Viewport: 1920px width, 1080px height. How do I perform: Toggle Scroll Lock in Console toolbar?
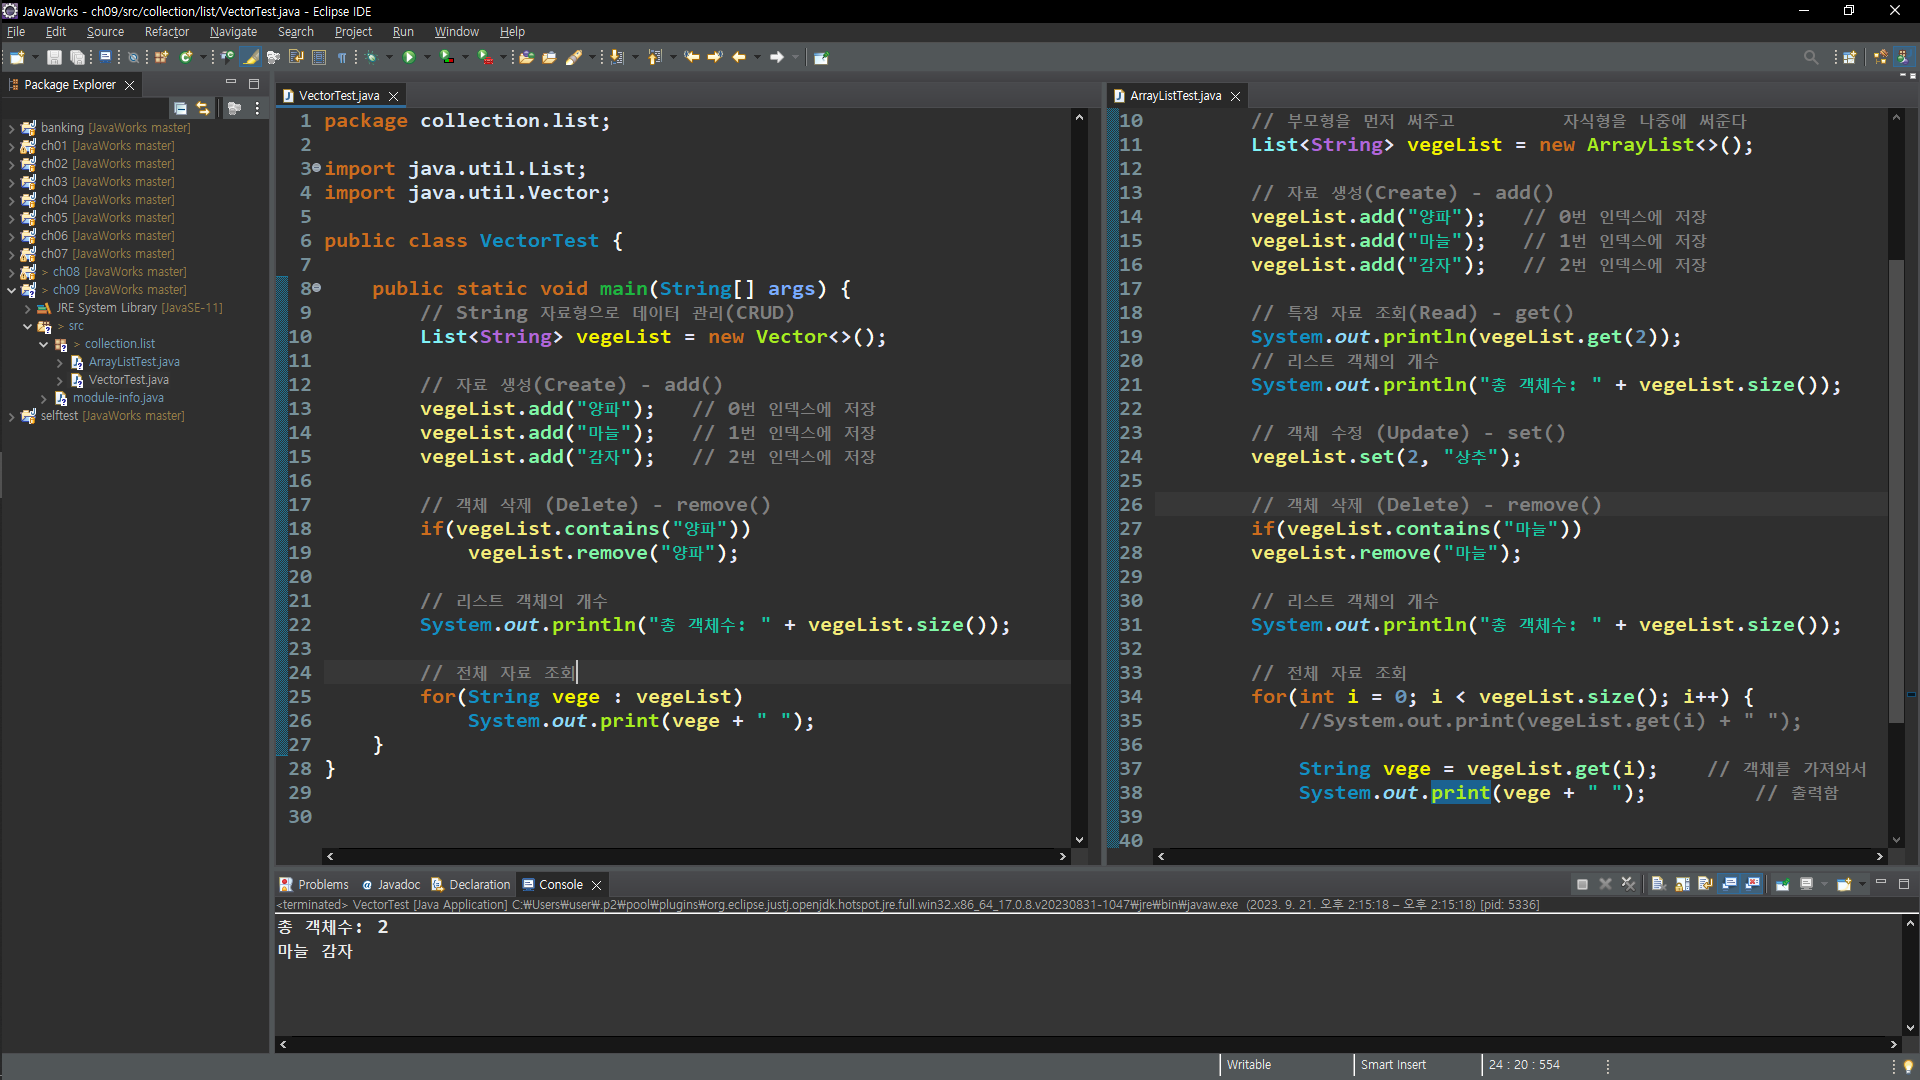(x=1682, y=884)
